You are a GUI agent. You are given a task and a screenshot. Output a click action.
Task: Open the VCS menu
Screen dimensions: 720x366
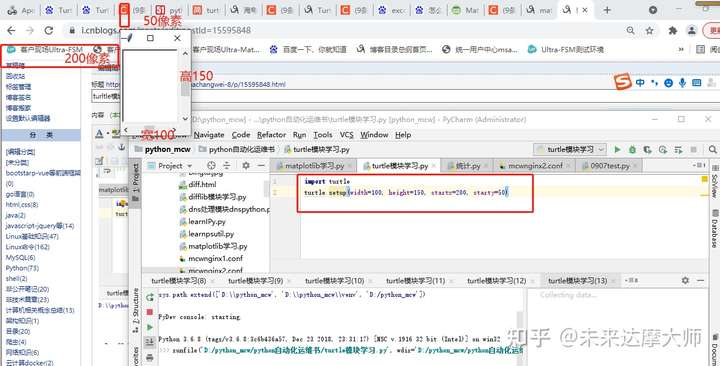[347, 135]
